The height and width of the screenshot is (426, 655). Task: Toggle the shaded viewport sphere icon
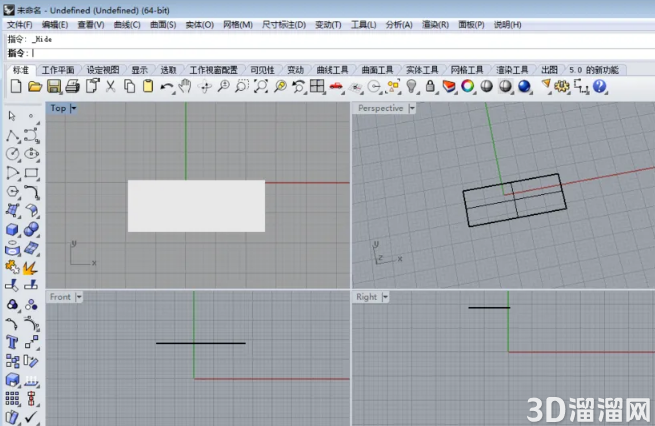[487, 86]
